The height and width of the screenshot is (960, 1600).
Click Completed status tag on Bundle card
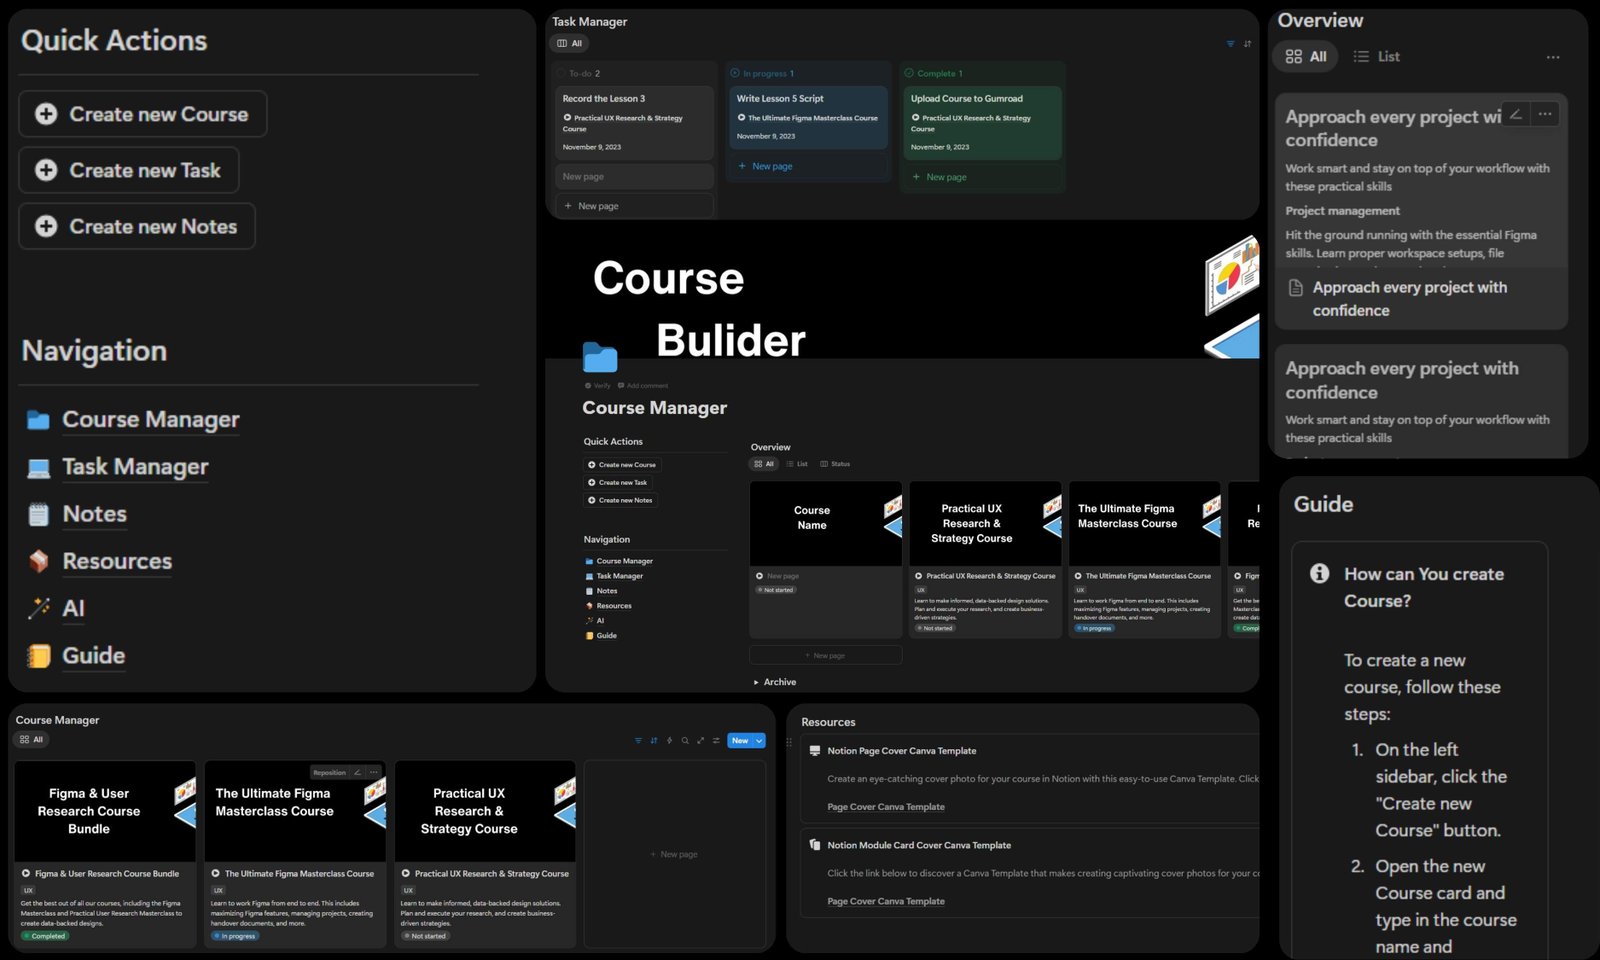(x=44, y=936)
